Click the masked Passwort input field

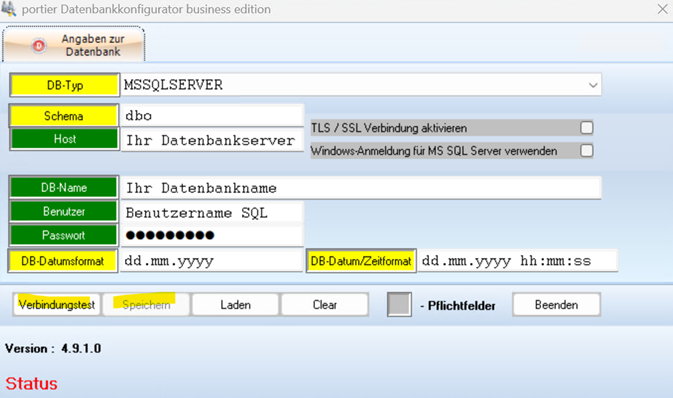[x=212, y=235]
